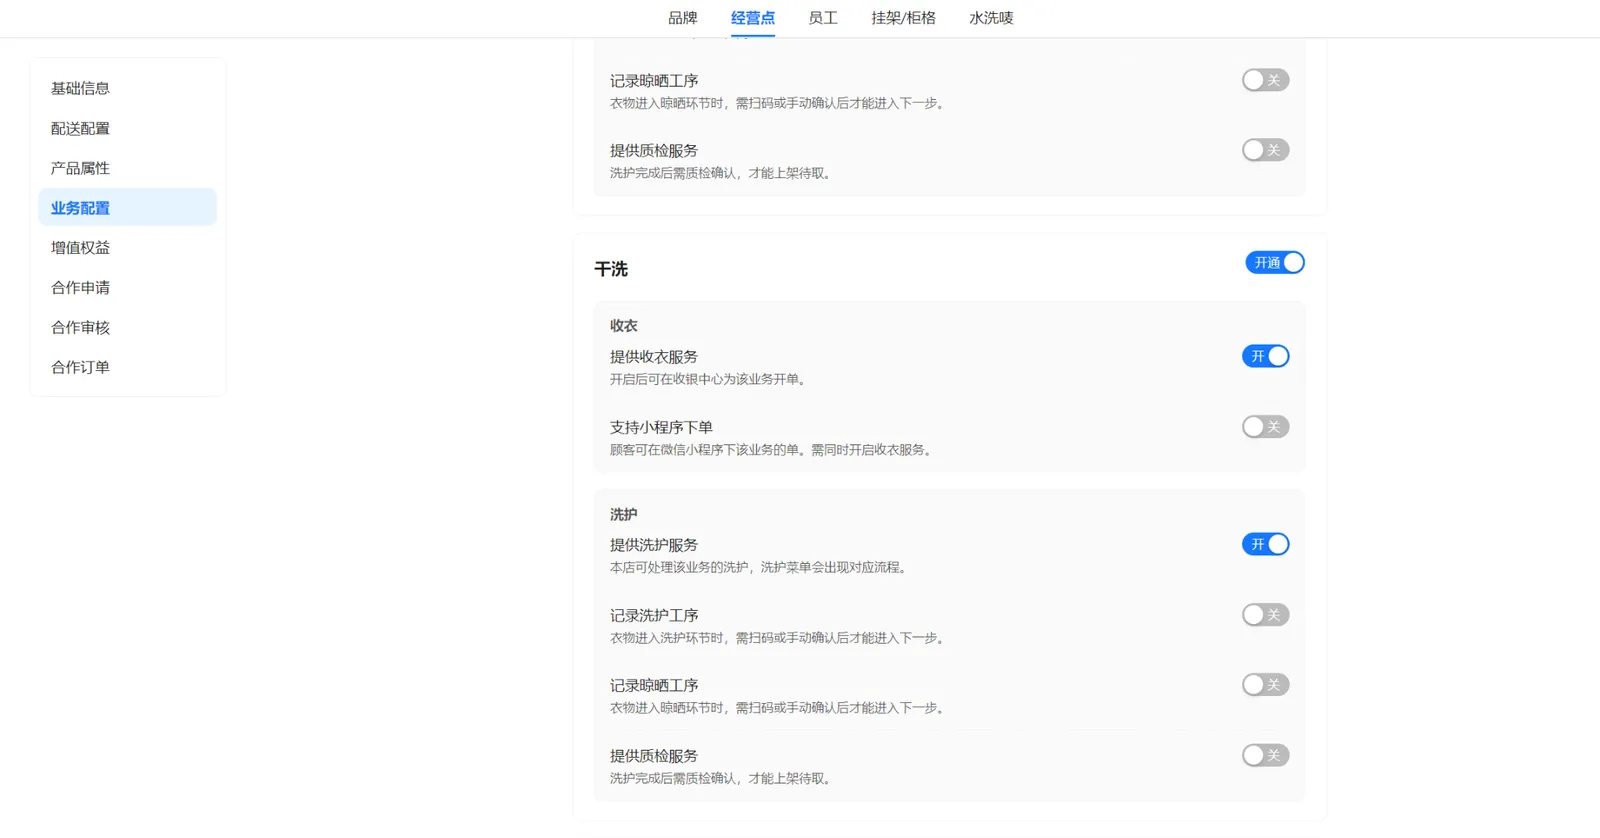Open 基础信息 in the sidebar
1600x838 pixels.
point(127,88)
